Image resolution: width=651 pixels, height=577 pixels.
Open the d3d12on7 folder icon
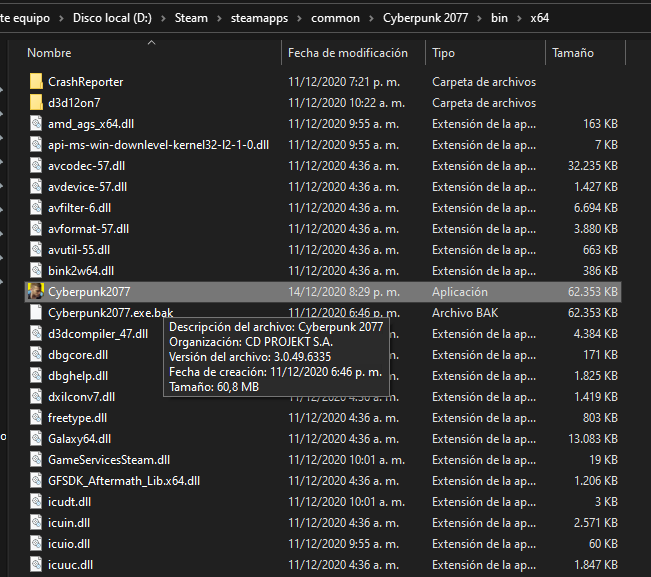pyautogui.click(x=36, y=103)
